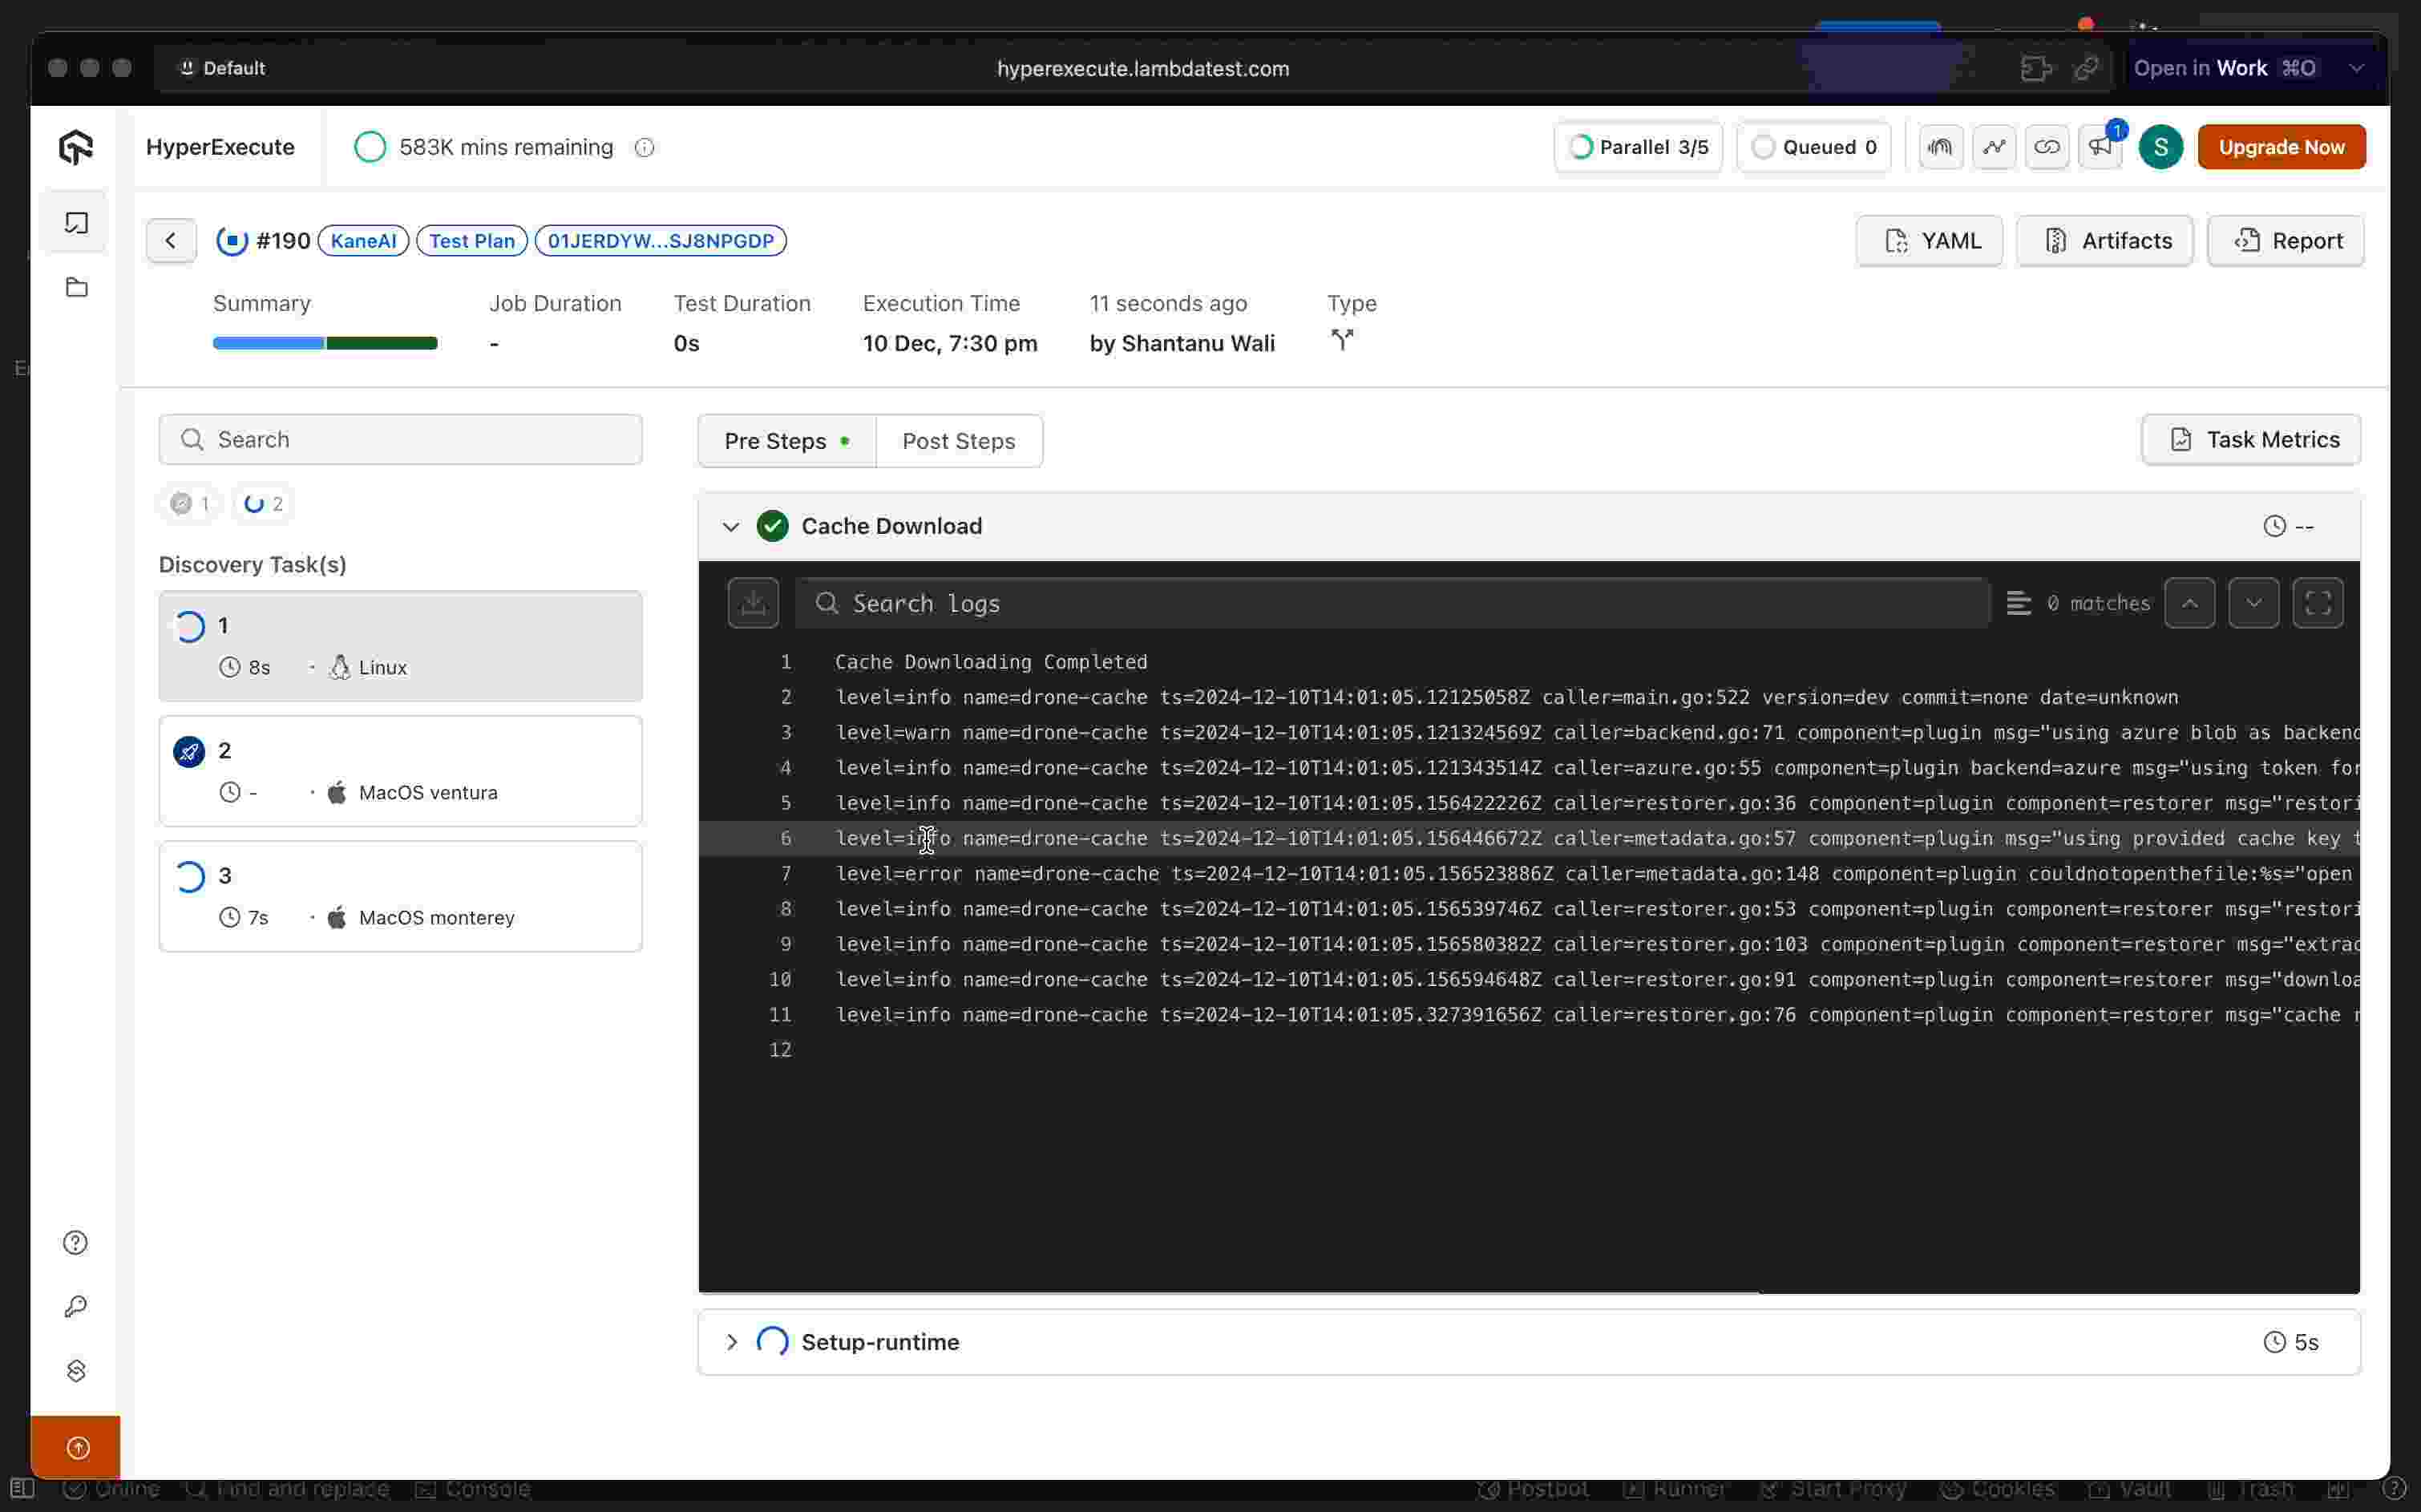The height and width of the screenshot is (1512, 2421).
Task: Jump to previous log search match
Action: pyautogui.click(x=2189, y=603)
